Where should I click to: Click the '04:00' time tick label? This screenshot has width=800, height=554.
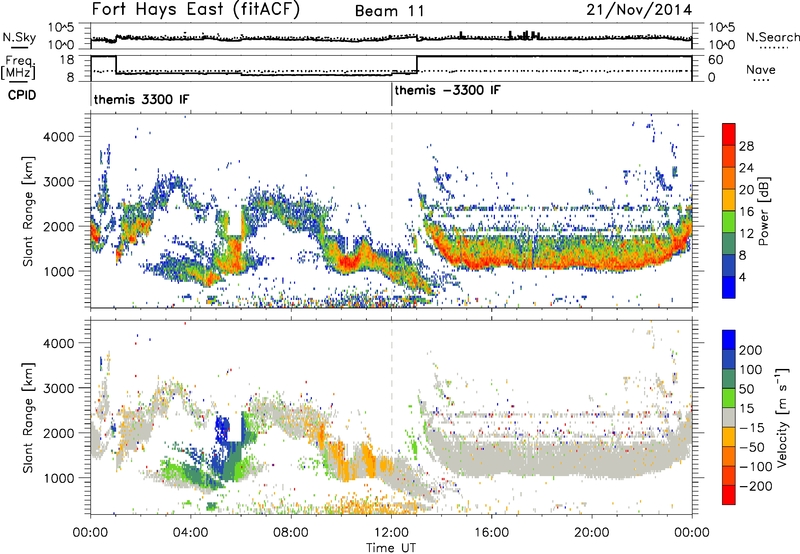[190, 533]
